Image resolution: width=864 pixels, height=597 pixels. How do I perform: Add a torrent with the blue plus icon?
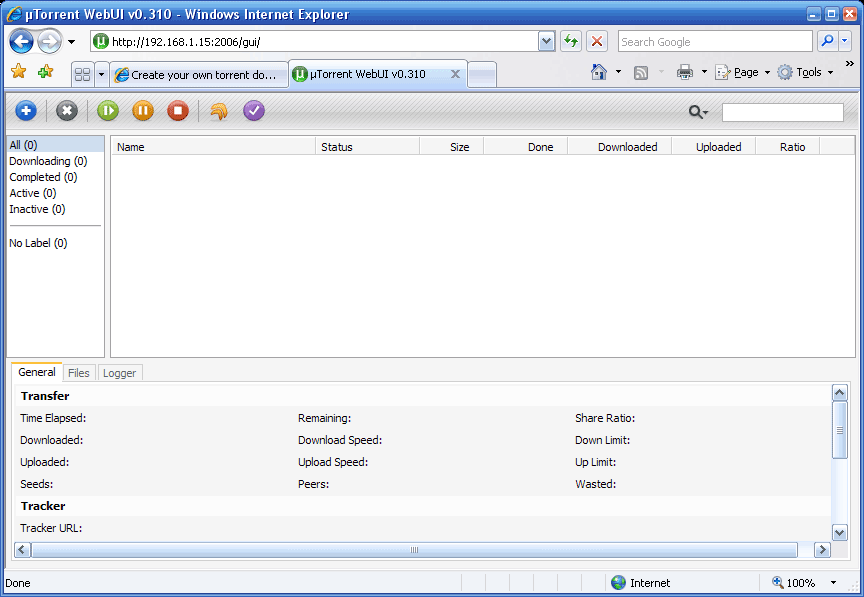(x=26, y=111)
